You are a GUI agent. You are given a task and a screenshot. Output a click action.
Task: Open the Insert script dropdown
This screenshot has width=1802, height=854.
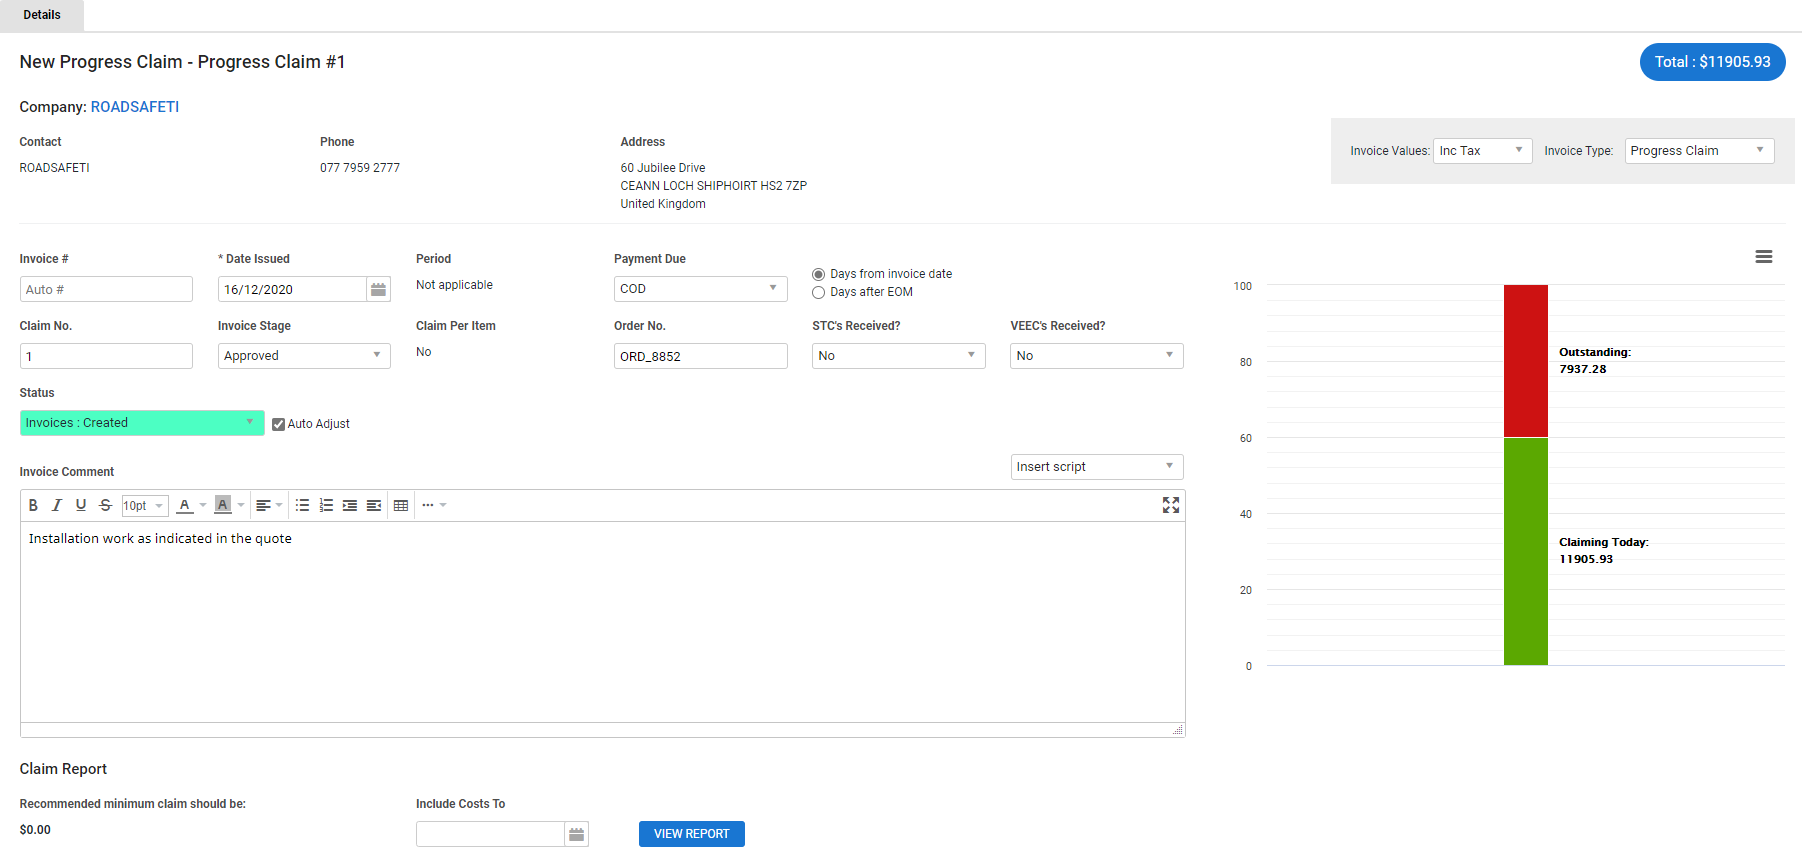pos(1096,467)
